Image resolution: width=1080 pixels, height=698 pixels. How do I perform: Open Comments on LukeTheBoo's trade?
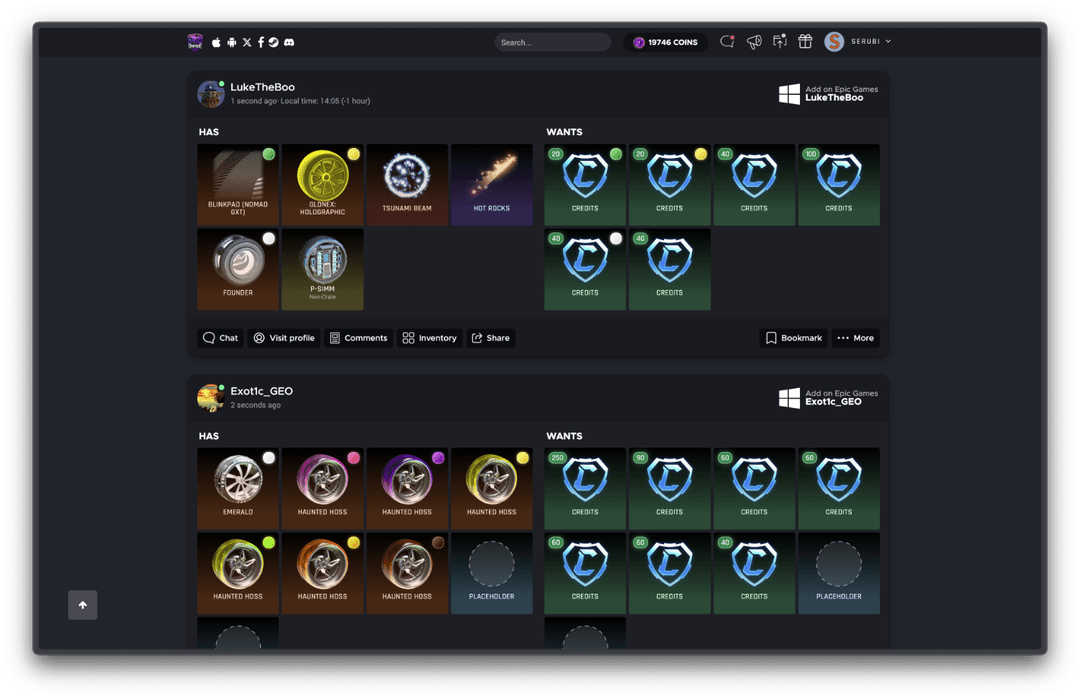click(x=358, y=338)
